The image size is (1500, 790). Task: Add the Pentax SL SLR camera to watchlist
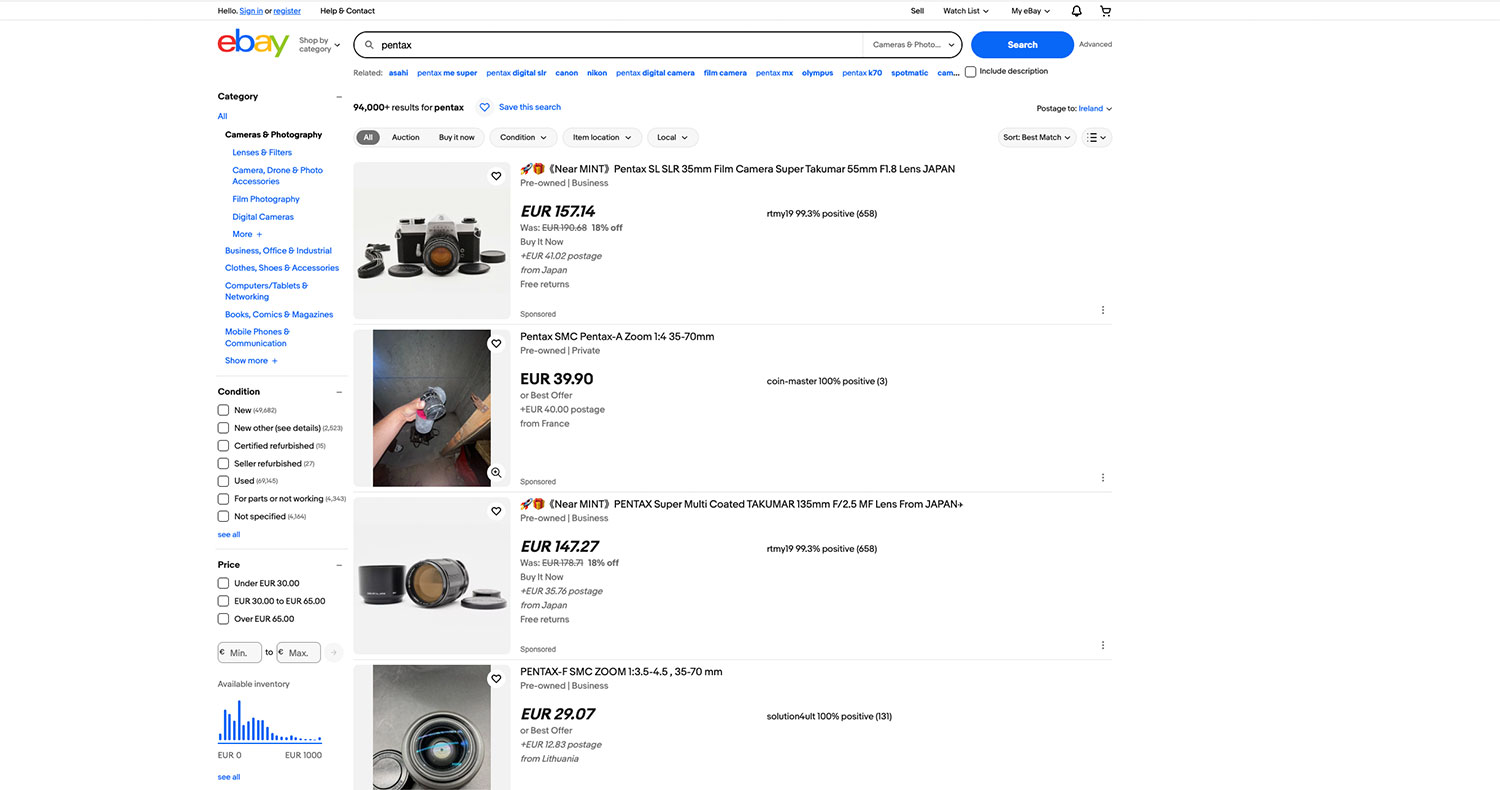tap(496, 176)
